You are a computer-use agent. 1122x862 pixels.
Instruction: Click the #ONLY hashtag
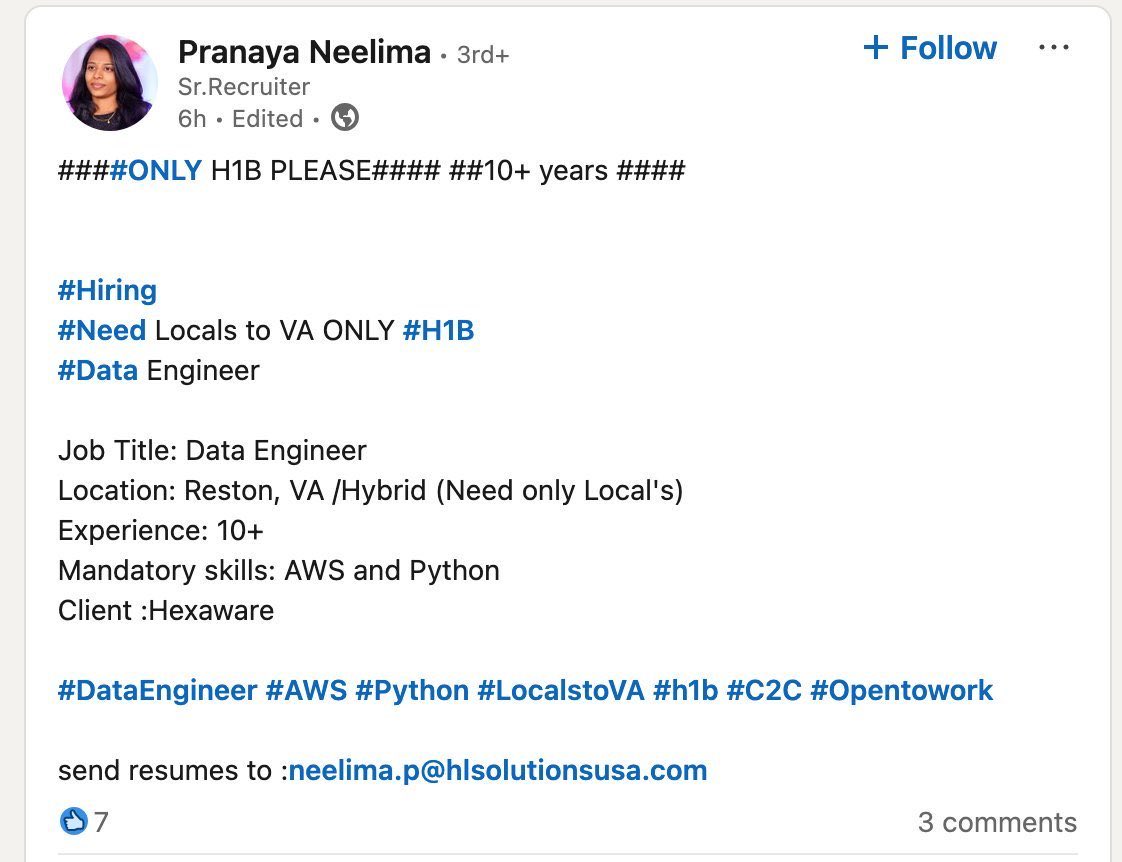[157, 170]
